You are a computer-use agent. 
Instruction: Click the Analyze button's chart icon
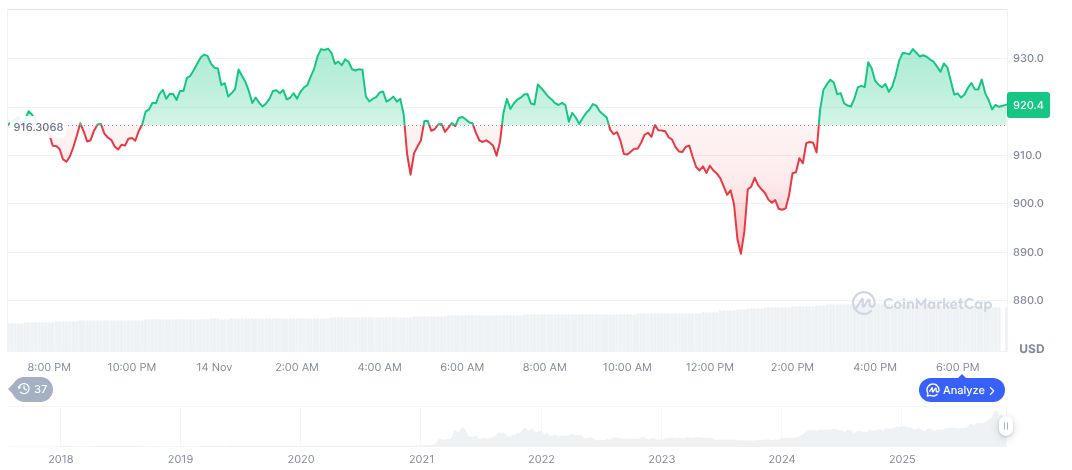click(x=932, y=390)
